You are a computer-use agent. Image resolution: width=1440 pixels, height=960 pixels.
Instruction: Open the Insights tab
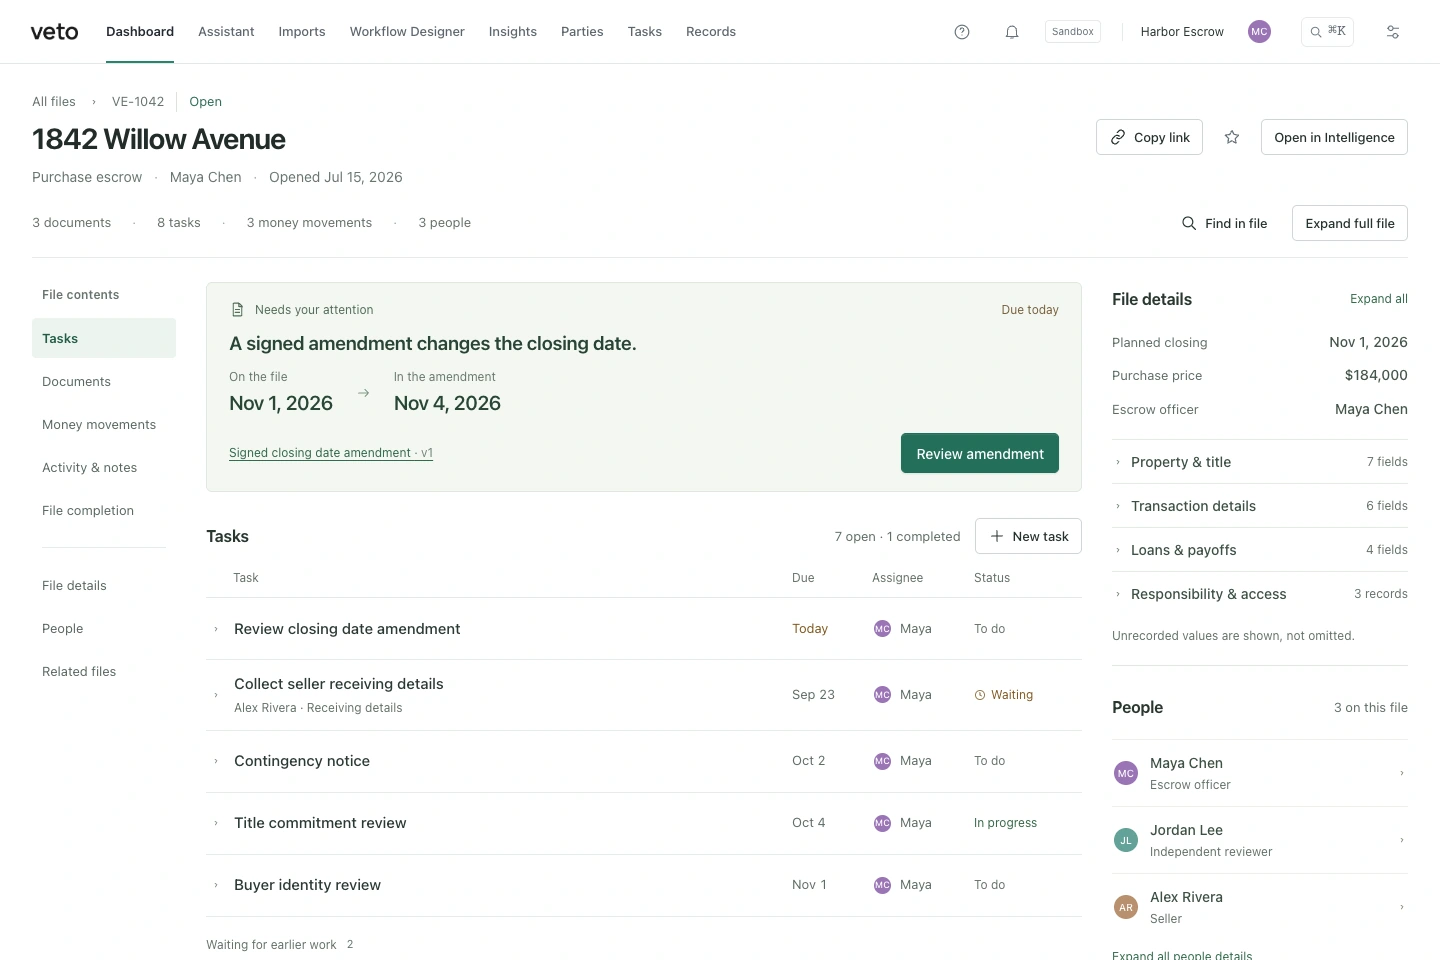pos(513,32)
